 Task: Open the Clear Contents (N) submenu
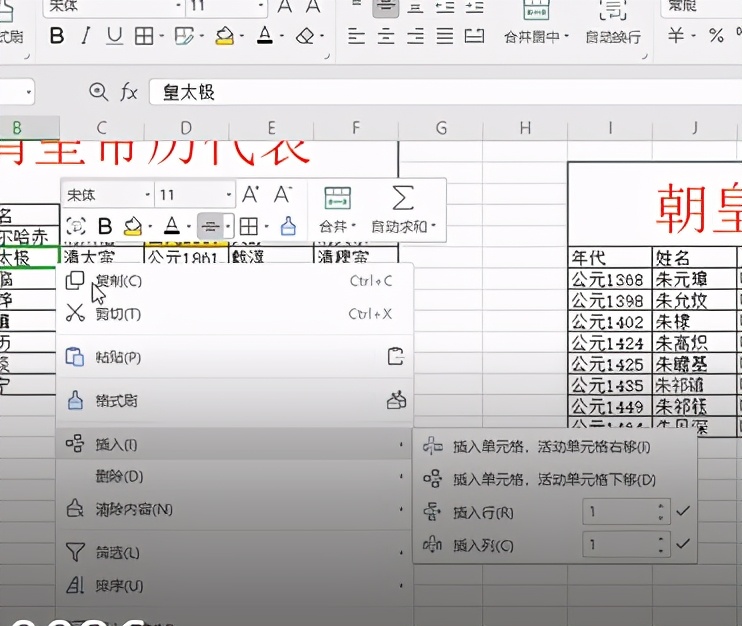click(234, 509)
